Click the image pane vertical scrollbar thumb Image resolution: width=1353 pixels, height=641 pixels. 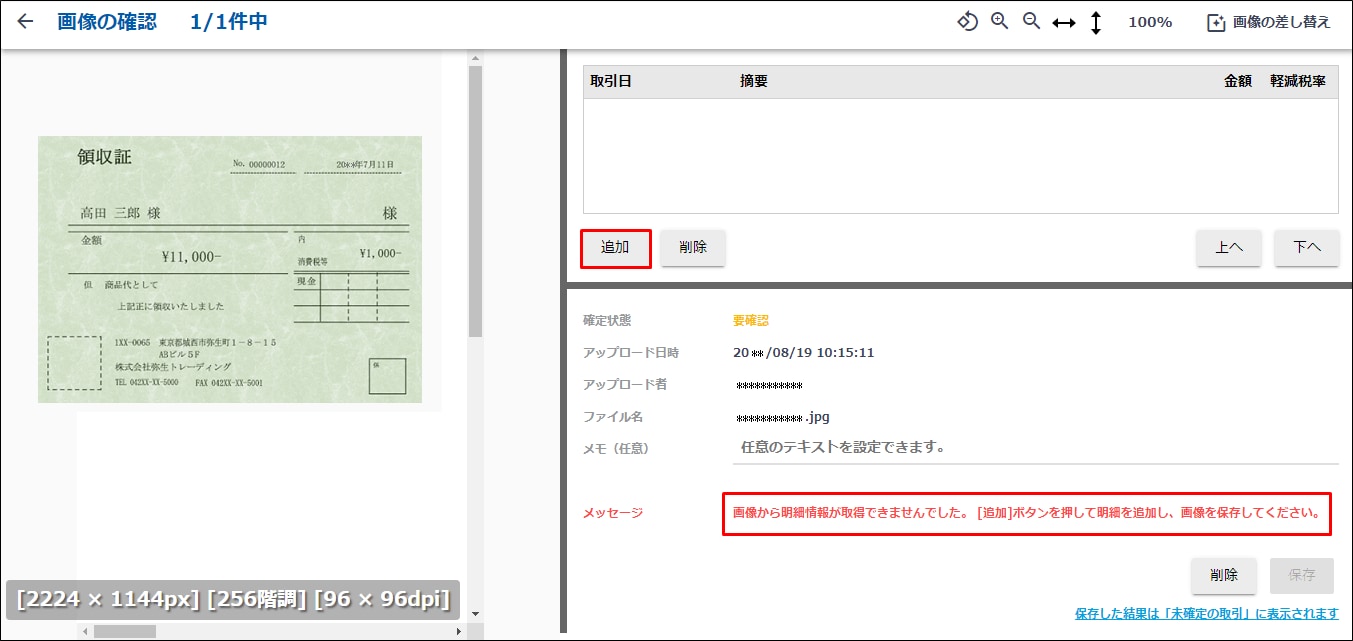pyautogui.click(x=475, y=200)
